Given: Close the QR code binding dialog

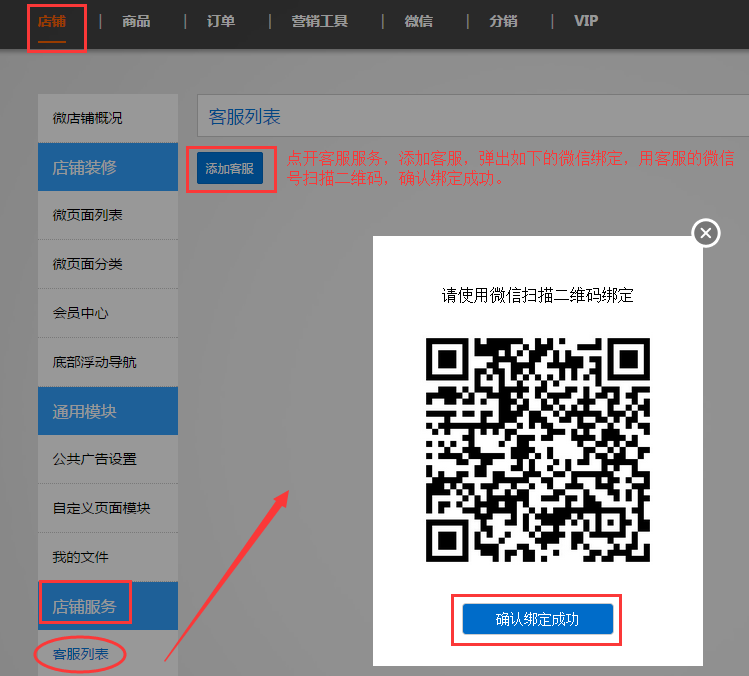Looking at the screenshot, I should click(x=706, y=233).
